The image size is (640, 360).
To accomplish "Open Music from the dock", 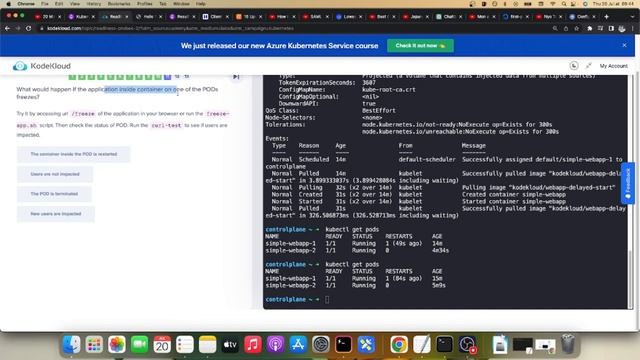I will click(253, 345).
